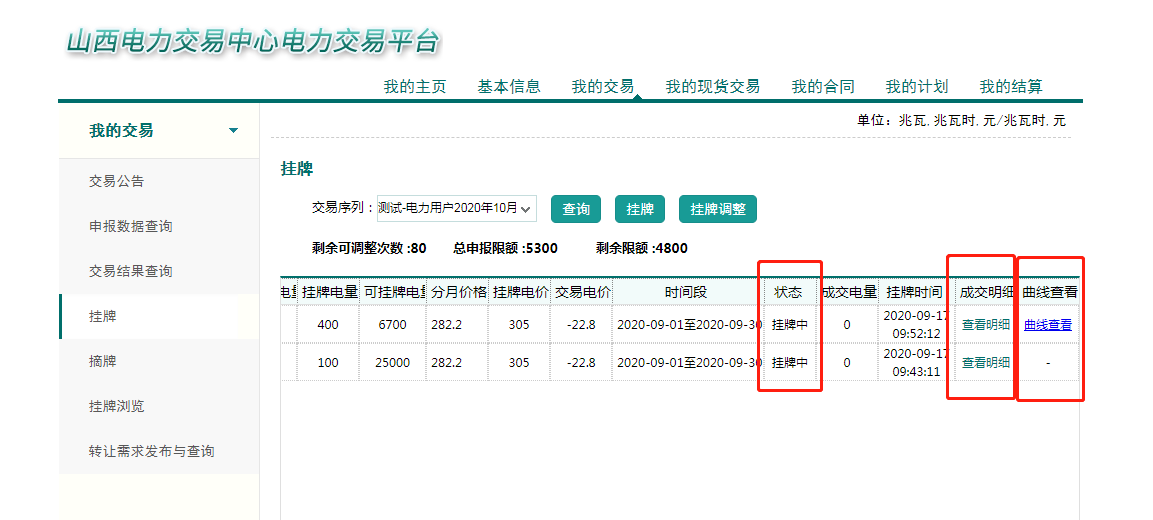Viewport: 1153px width, 520px height.
Task: Click the 挂牌 green button
Action: click(640, 209)
